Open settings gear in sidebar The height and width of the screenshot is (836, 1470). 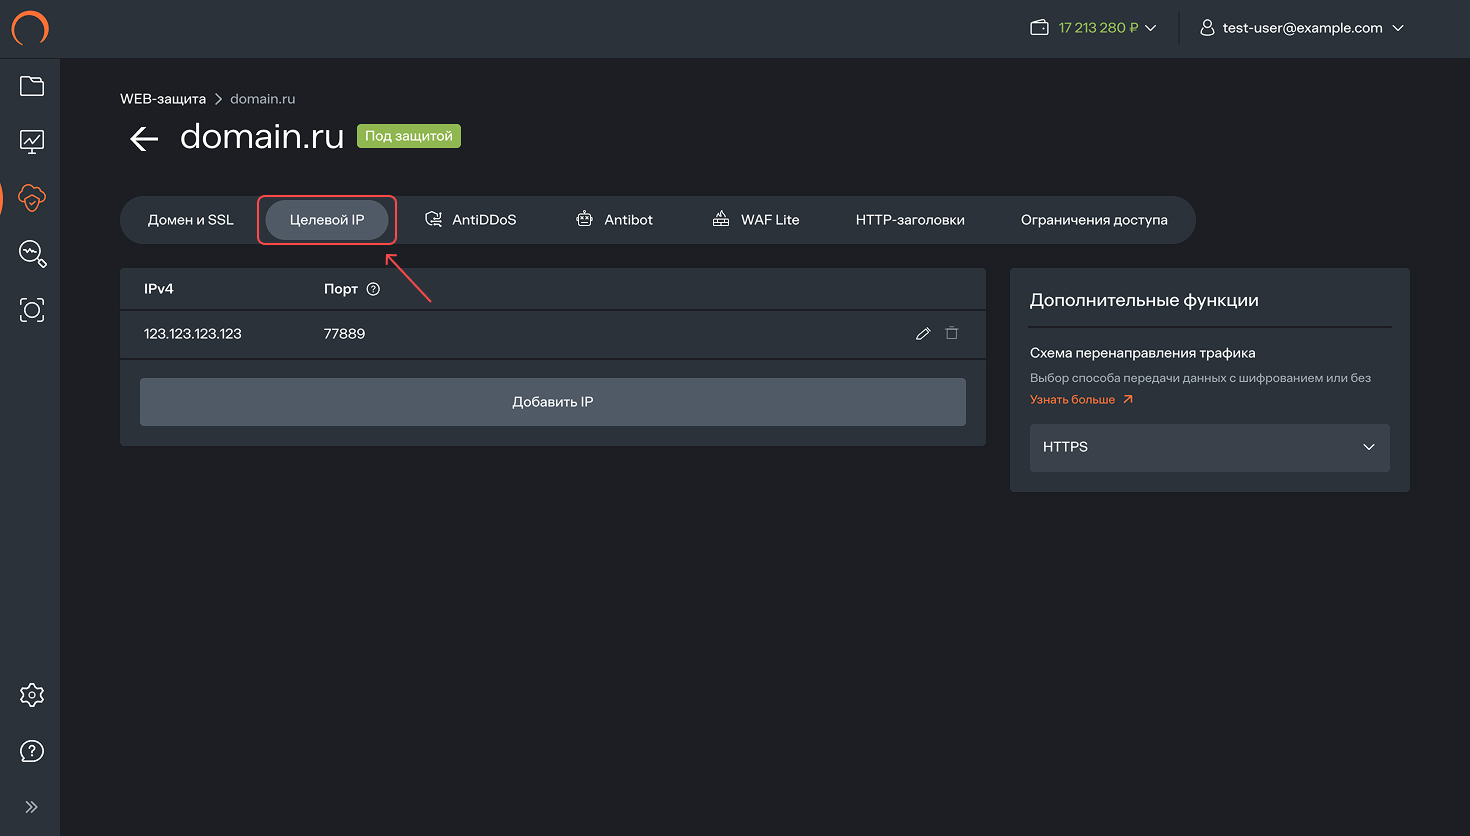click(32, 695)
